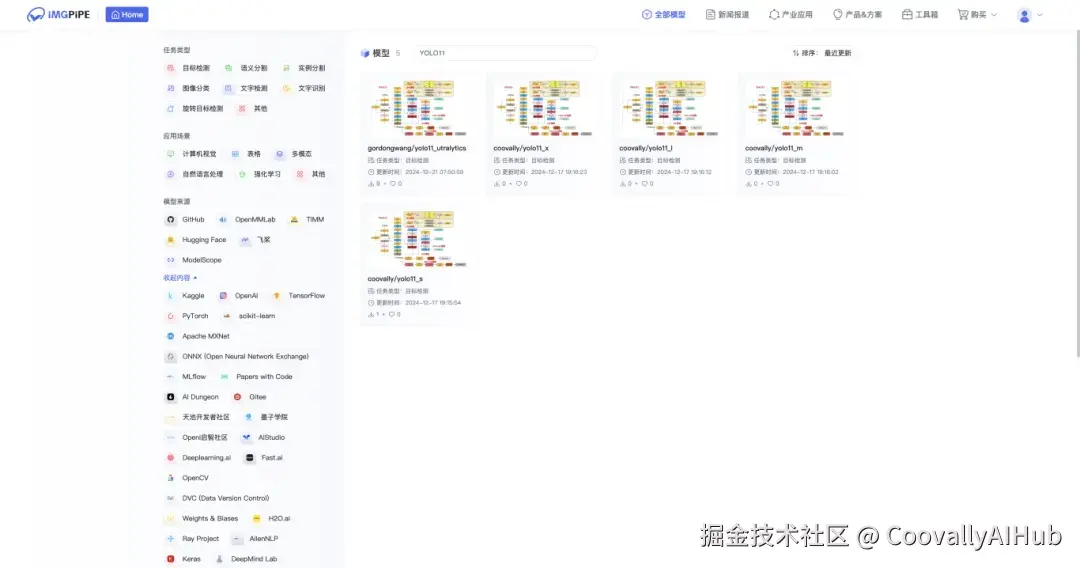Click the Gitee source icon

(x=237, y=397)
